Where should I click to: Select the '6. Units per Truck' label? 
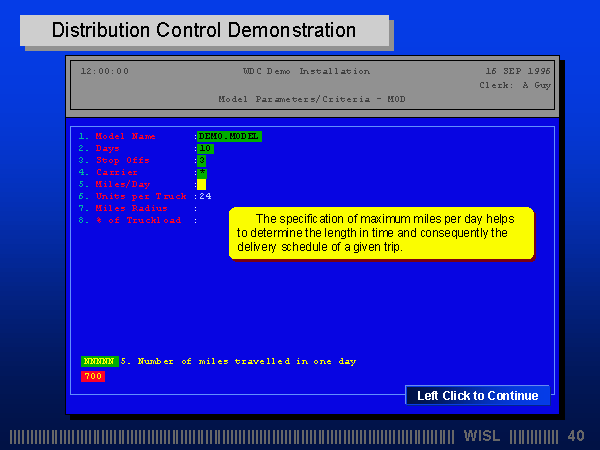pos(132,196)
